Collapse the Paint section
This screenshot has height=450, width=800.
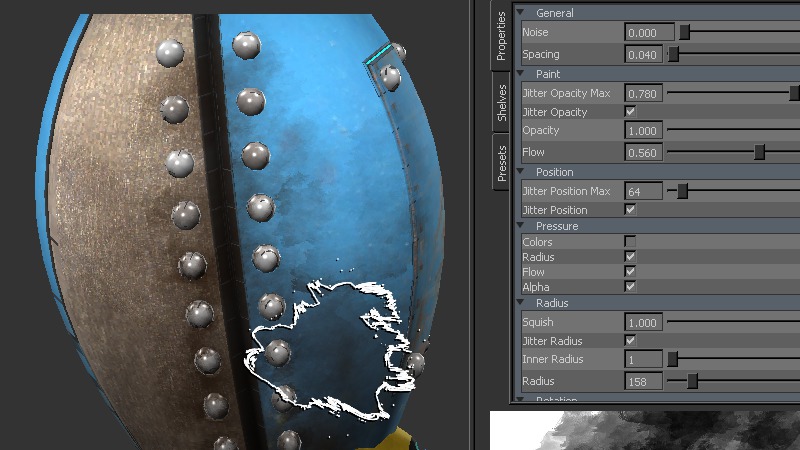(x=520, y=73)
